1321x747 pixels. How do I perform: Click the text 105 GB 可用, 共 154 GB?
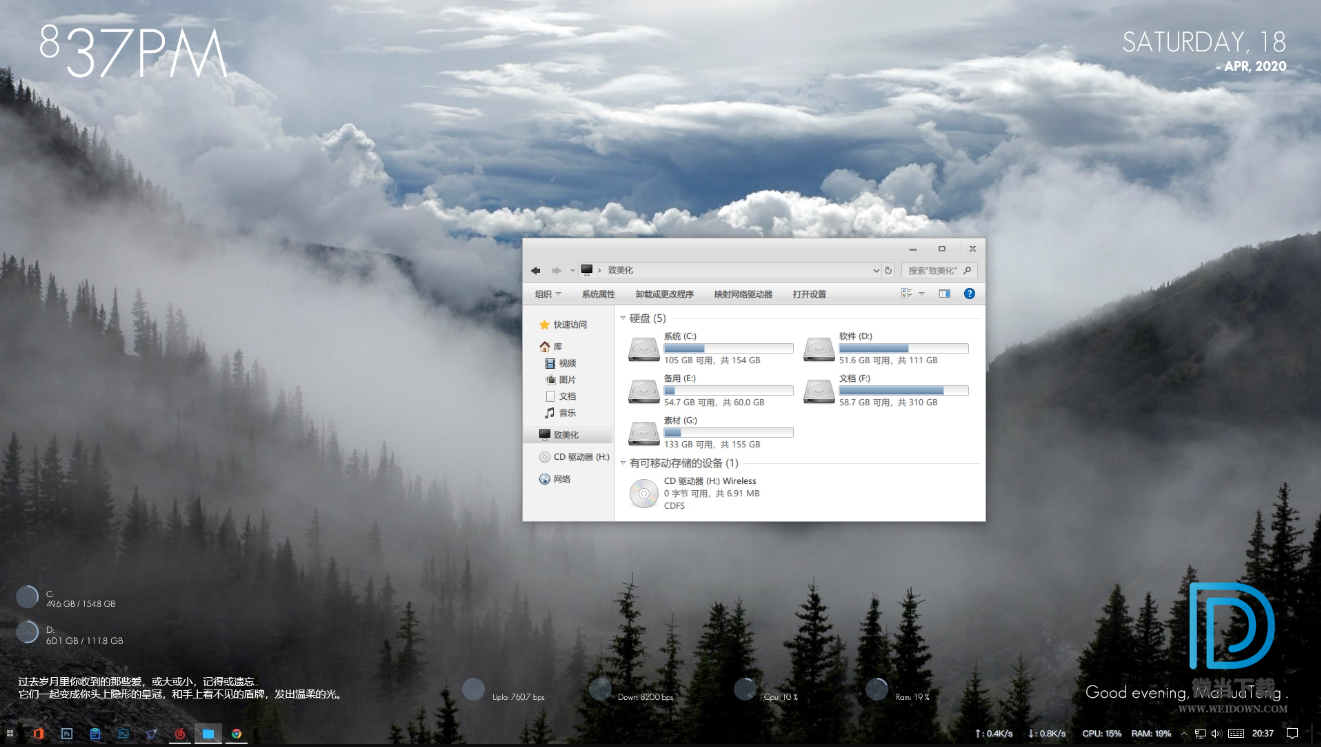pyautogui.click(x=712, y=360)
